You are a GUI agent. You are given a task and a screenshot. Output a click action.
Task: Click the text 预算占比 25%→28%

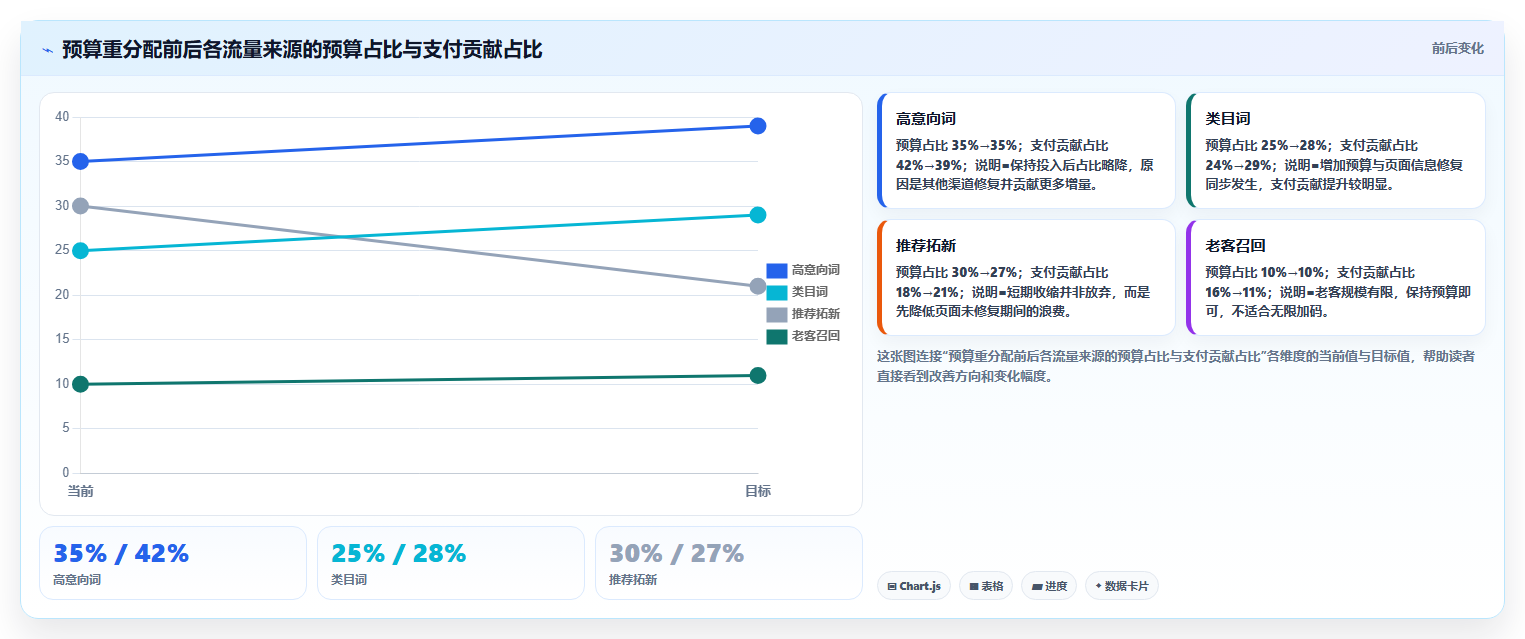pyautogui.click(x=1265, y=146)
